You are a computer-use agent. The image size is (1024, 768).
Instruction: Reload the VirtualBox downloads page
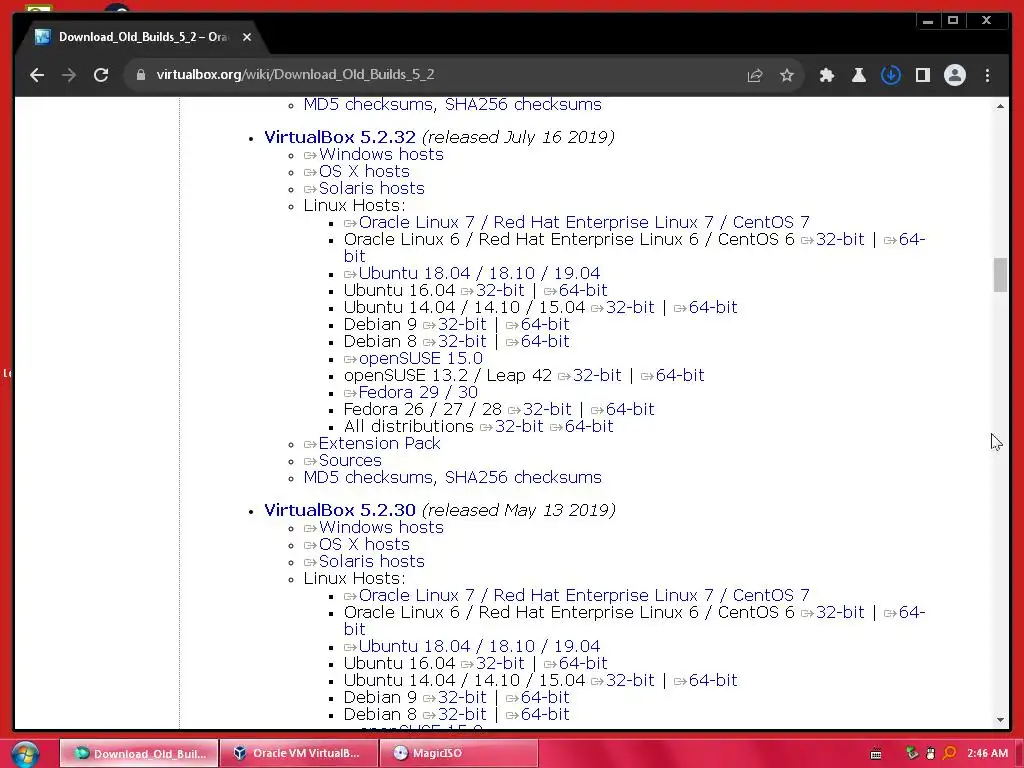[x=101, y=75]
